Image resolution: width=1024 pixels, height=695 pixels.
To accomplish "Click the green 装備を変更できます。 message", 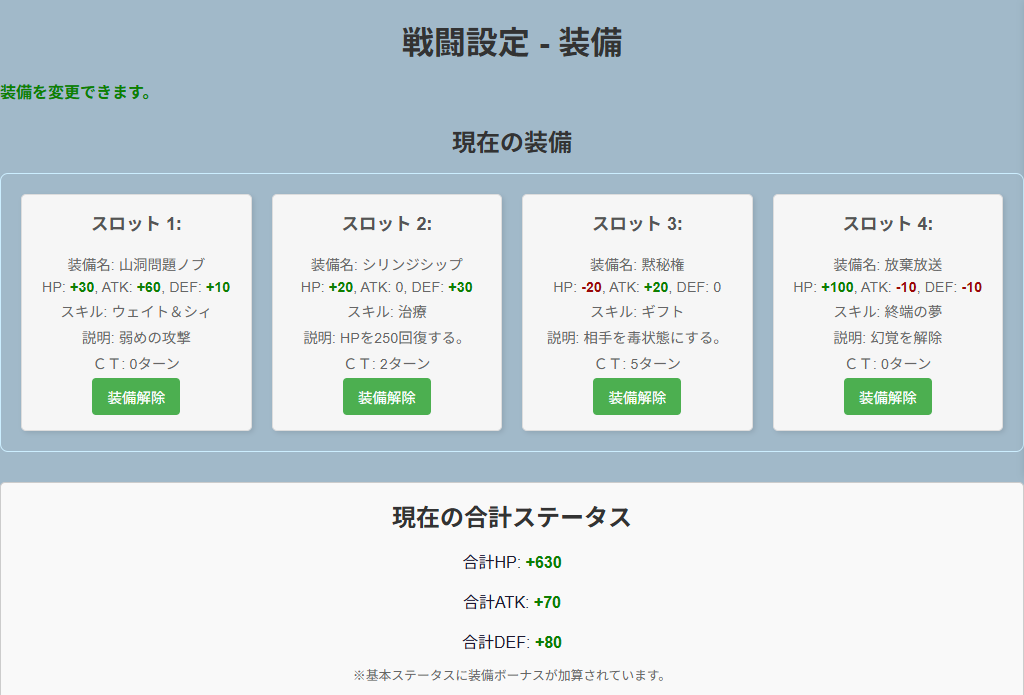I will click(x=76, y=93).
